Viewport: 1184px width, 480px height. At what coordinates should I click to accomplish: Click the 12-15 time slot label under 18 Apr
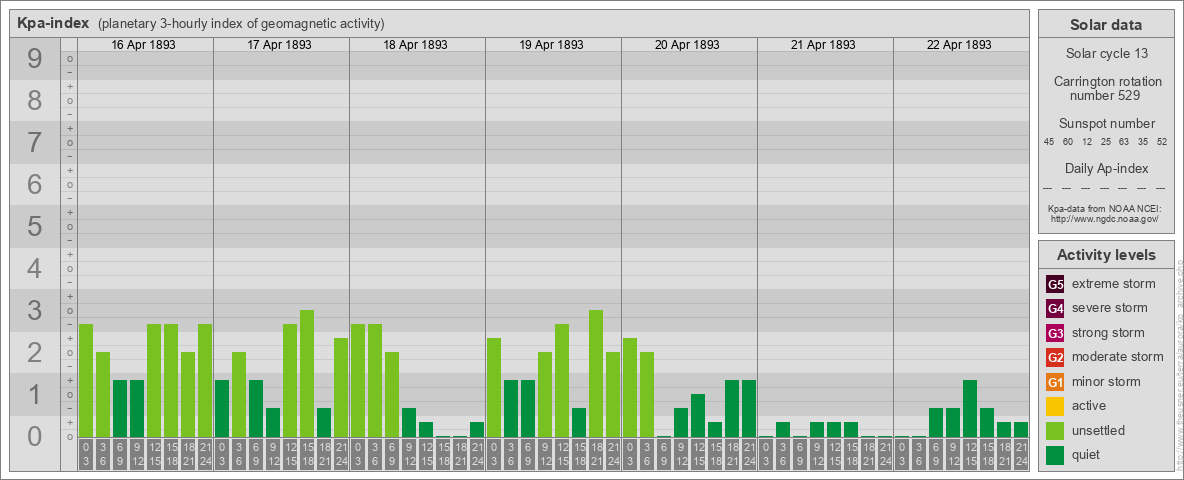(426, 455)
